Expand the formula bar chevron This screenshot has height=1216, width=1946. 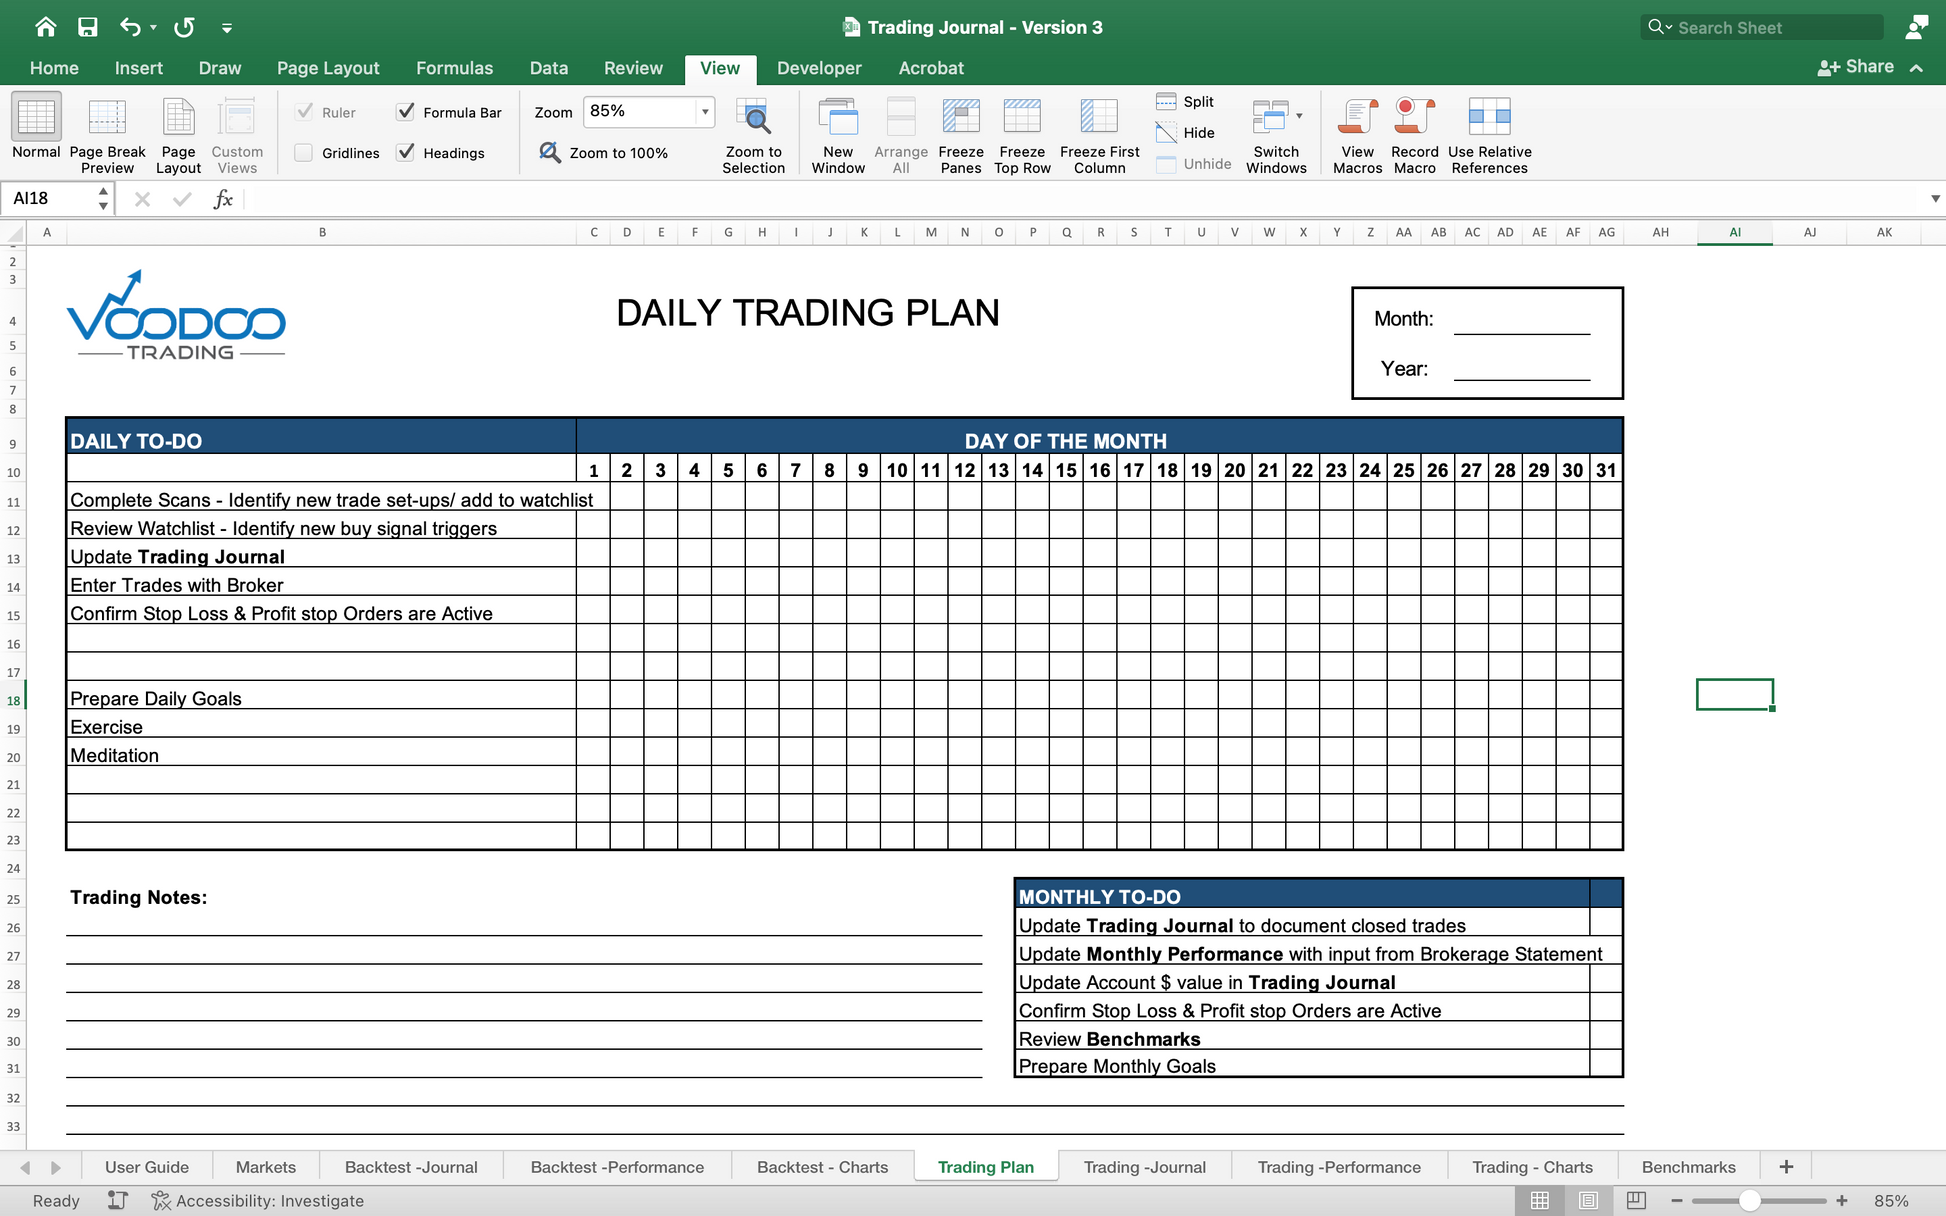point(1935,199)
